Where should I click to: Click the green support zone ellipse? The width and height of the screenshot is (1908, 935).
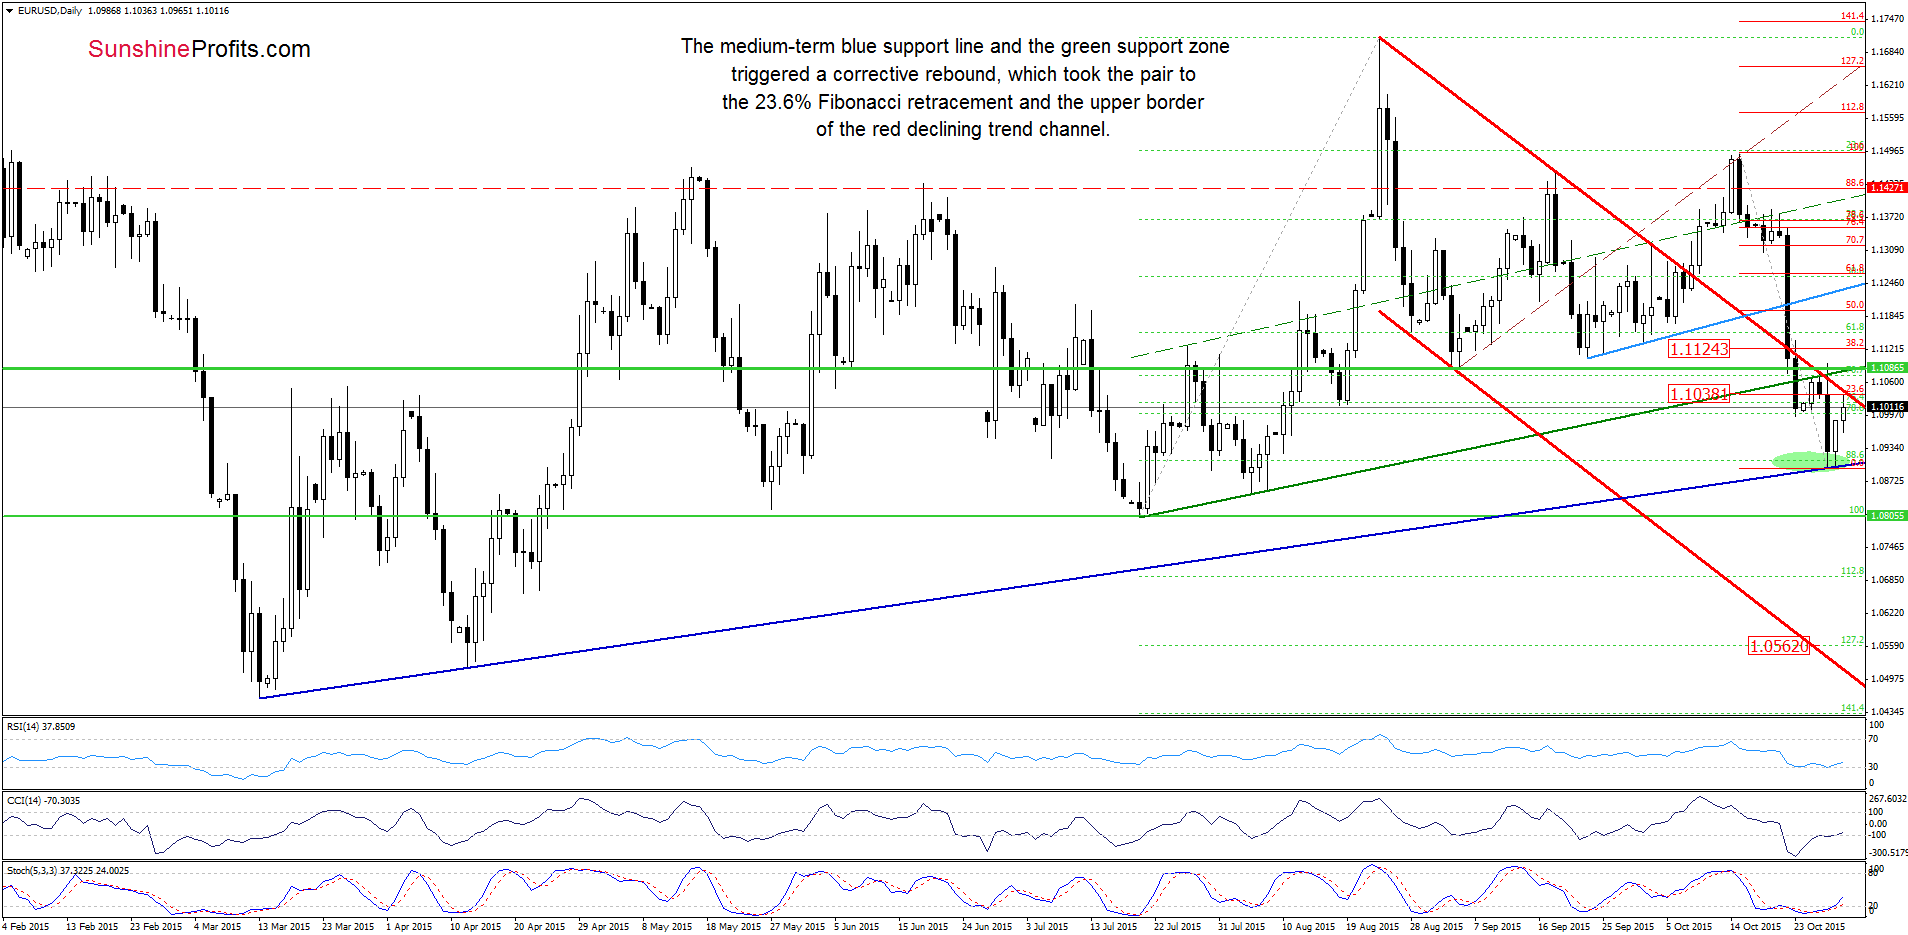[x=1808, y=460]
